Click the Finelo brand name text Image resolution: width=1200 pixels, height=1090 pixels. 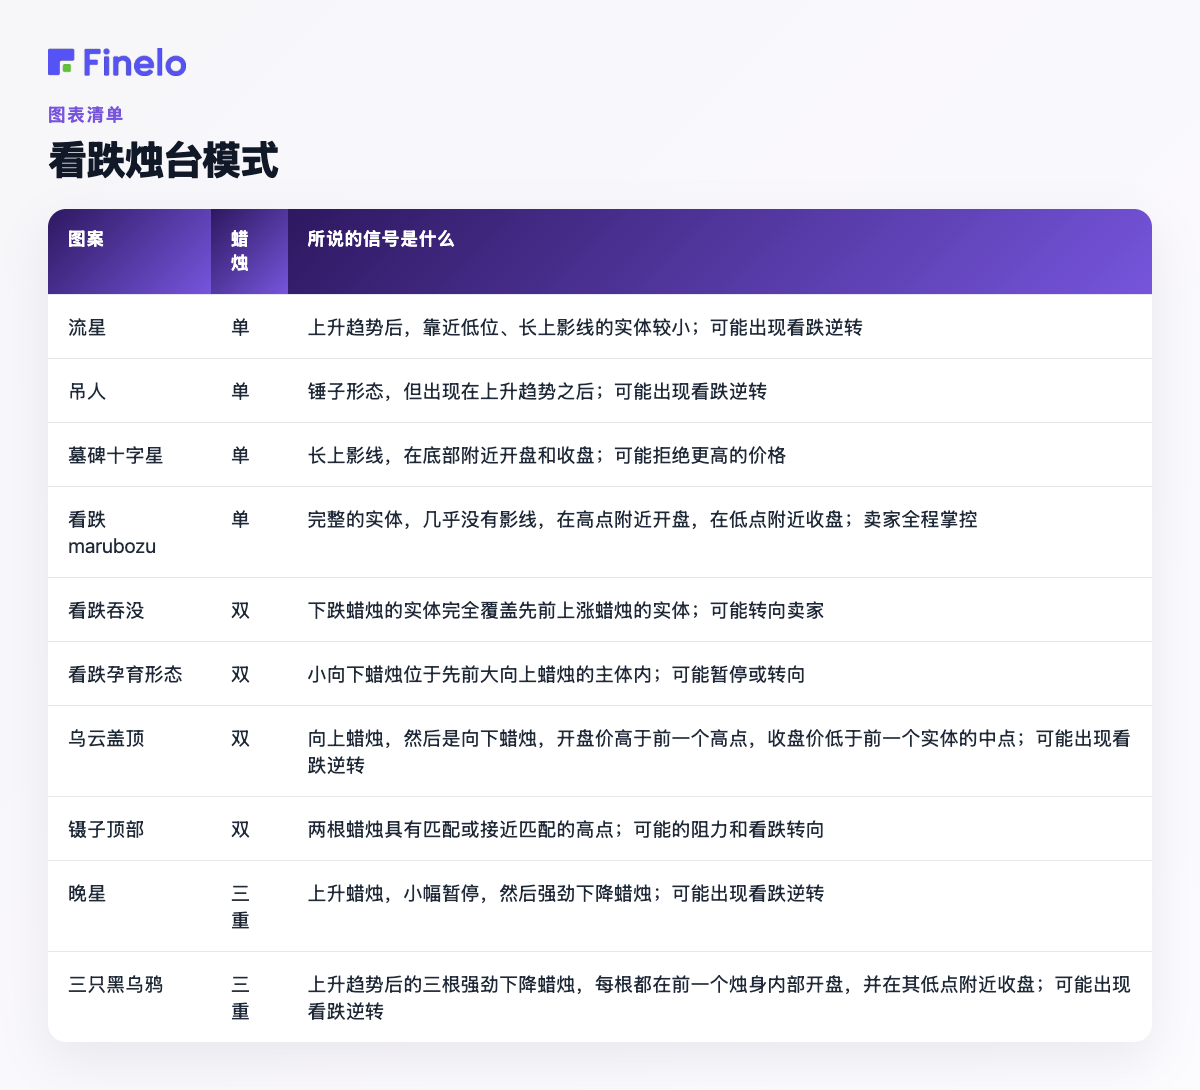click(135, 62)
